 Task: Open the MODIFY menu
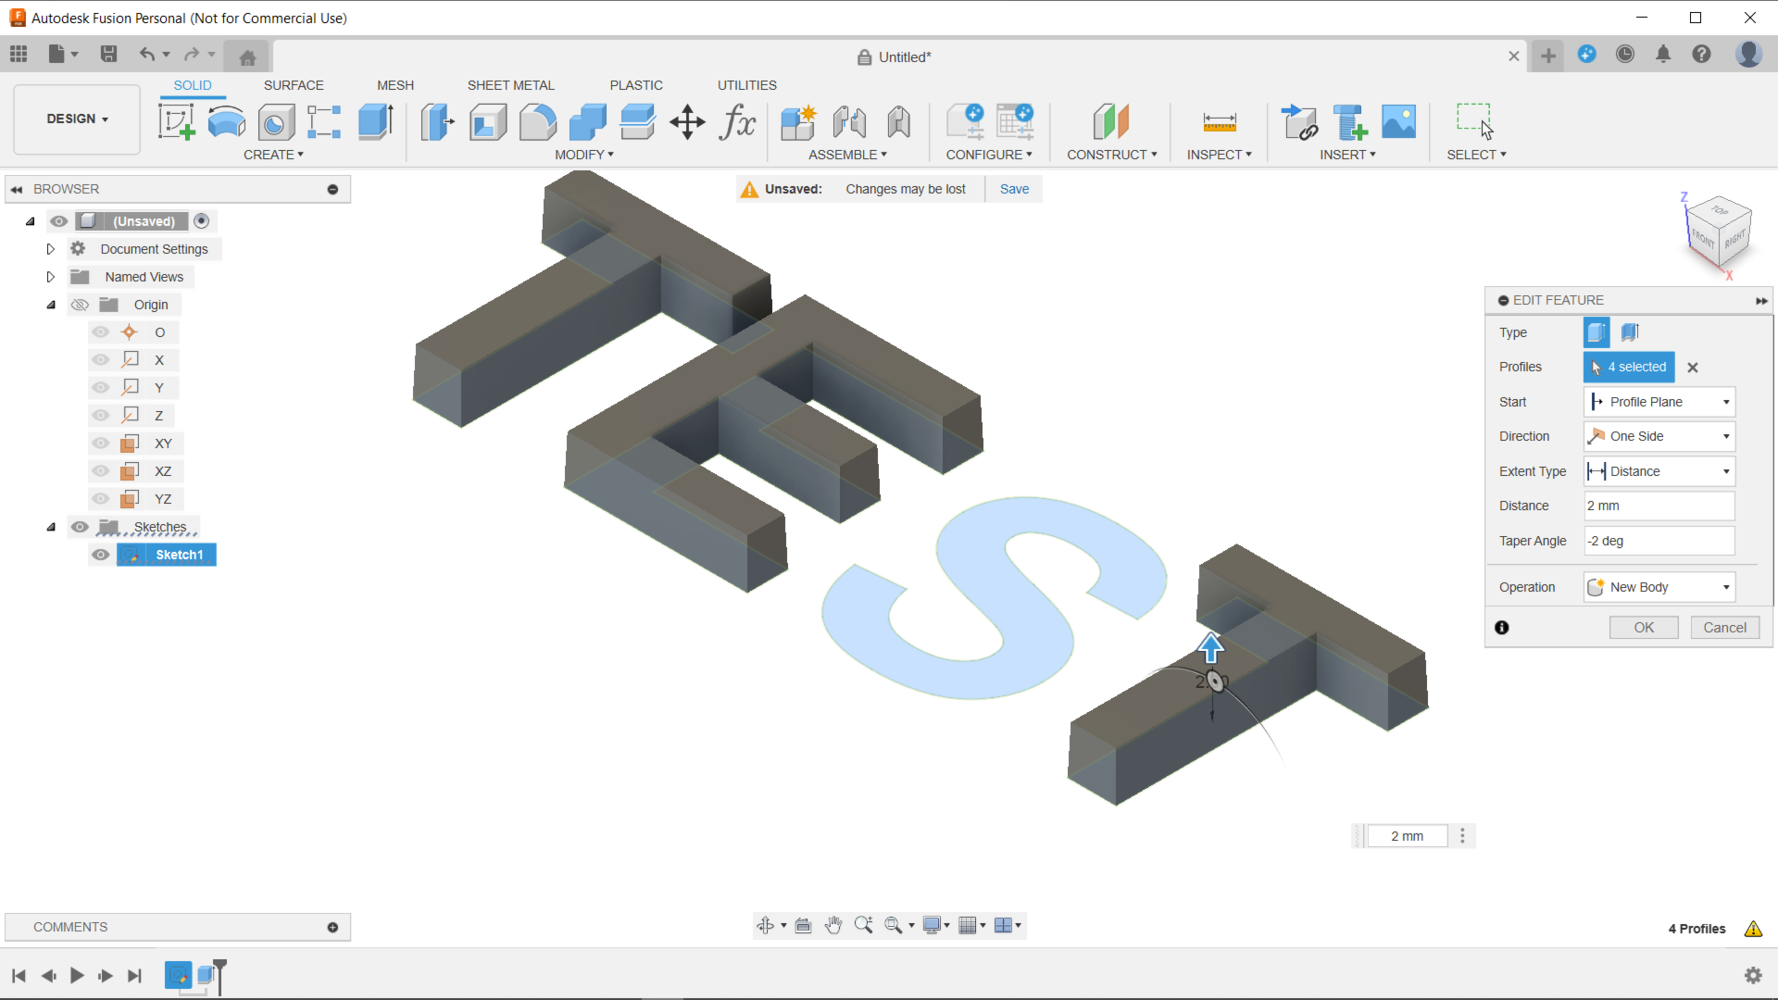(584, 155)
